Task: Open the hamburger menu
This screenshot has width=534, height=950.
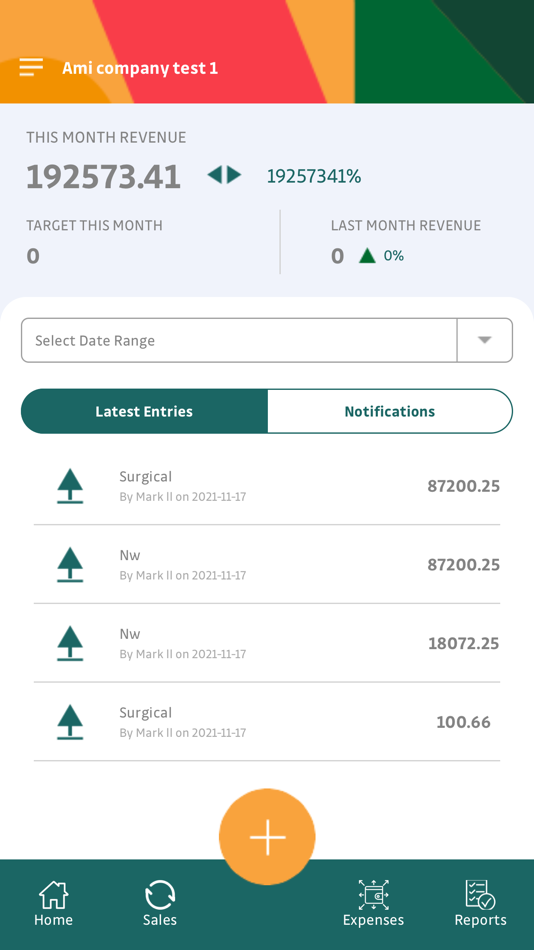Action: [31, 67]
